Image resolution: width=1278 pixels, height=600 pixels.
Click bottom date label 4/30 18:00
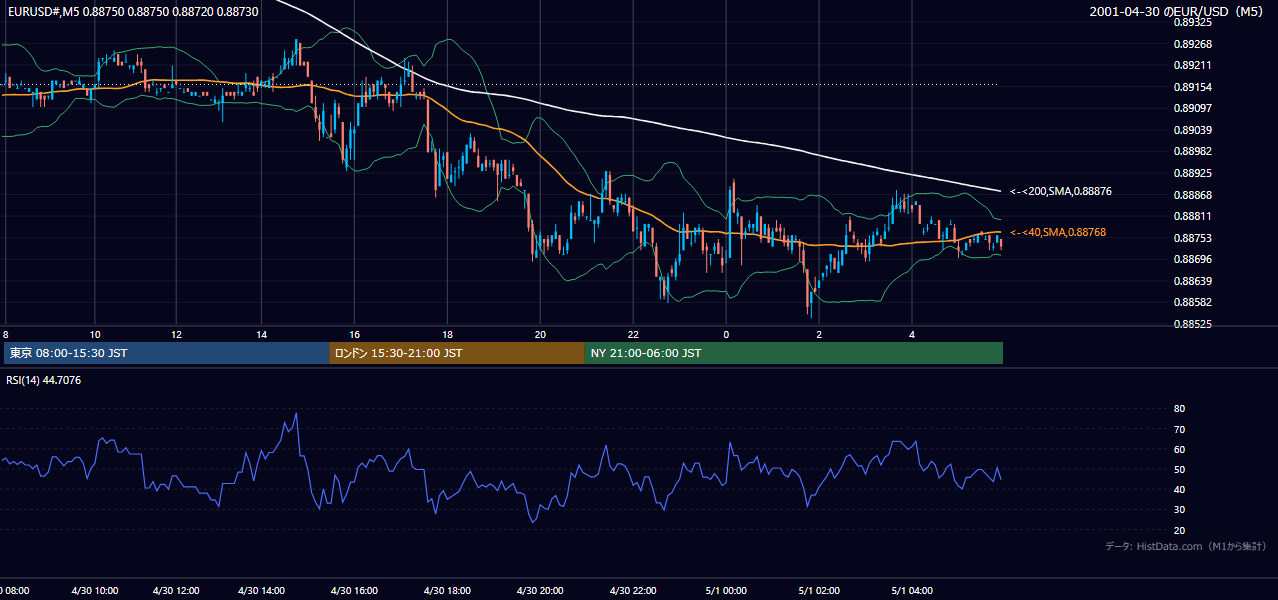447,591
